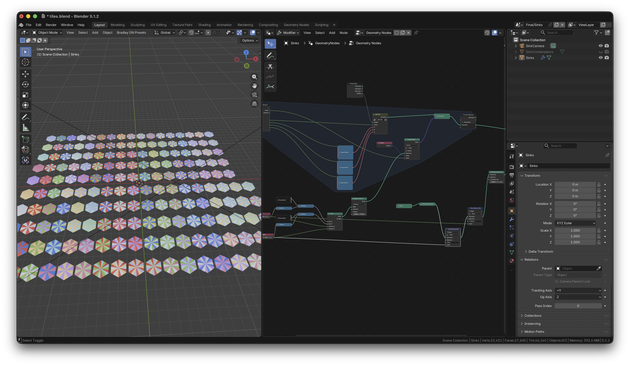Click the viewport pan hand icon
Screen dimensions: 630x366
point(254,86)
